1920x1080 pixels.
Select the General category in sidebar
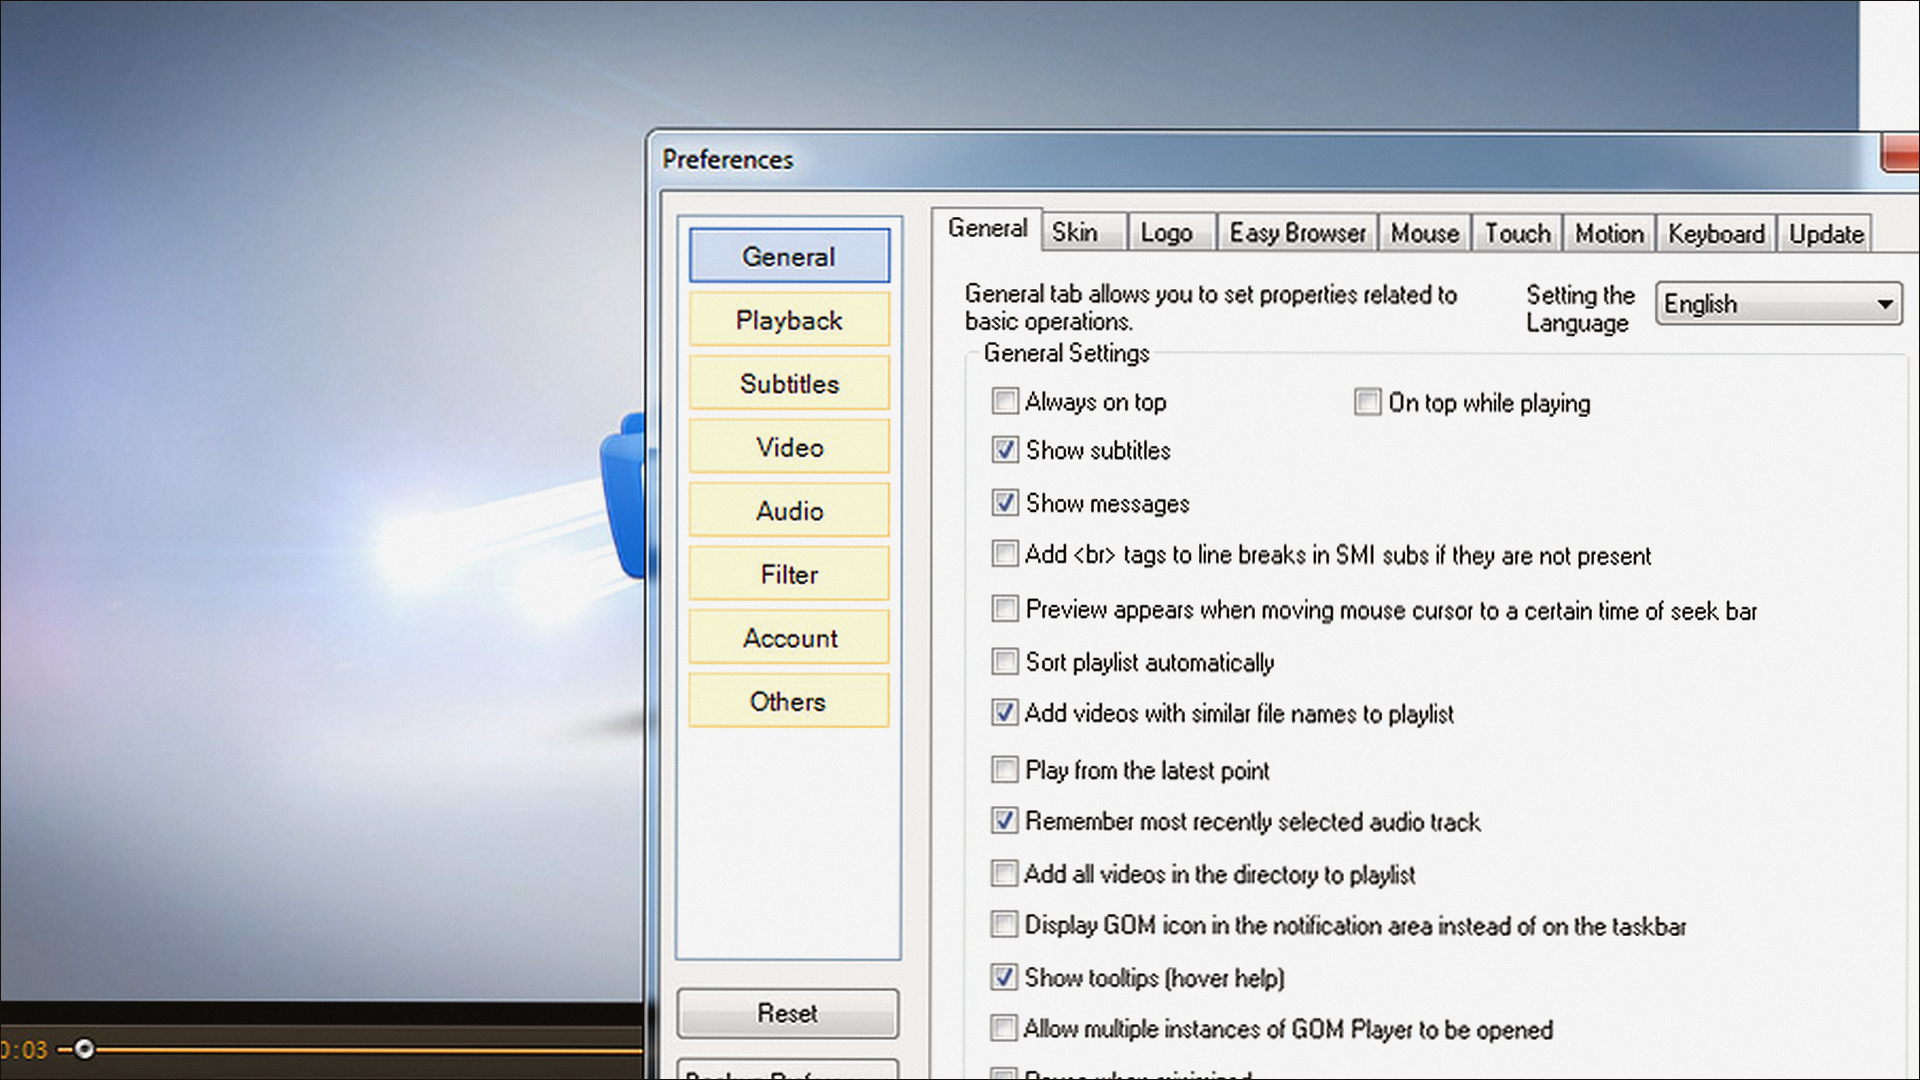tap(789, 256)
